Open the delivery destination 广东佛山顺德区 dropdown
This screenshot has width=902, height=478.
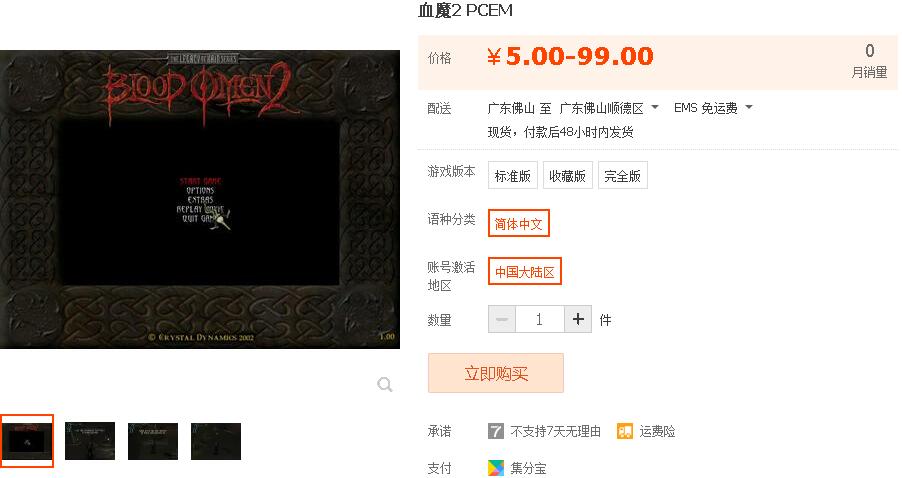coord(609,108)
